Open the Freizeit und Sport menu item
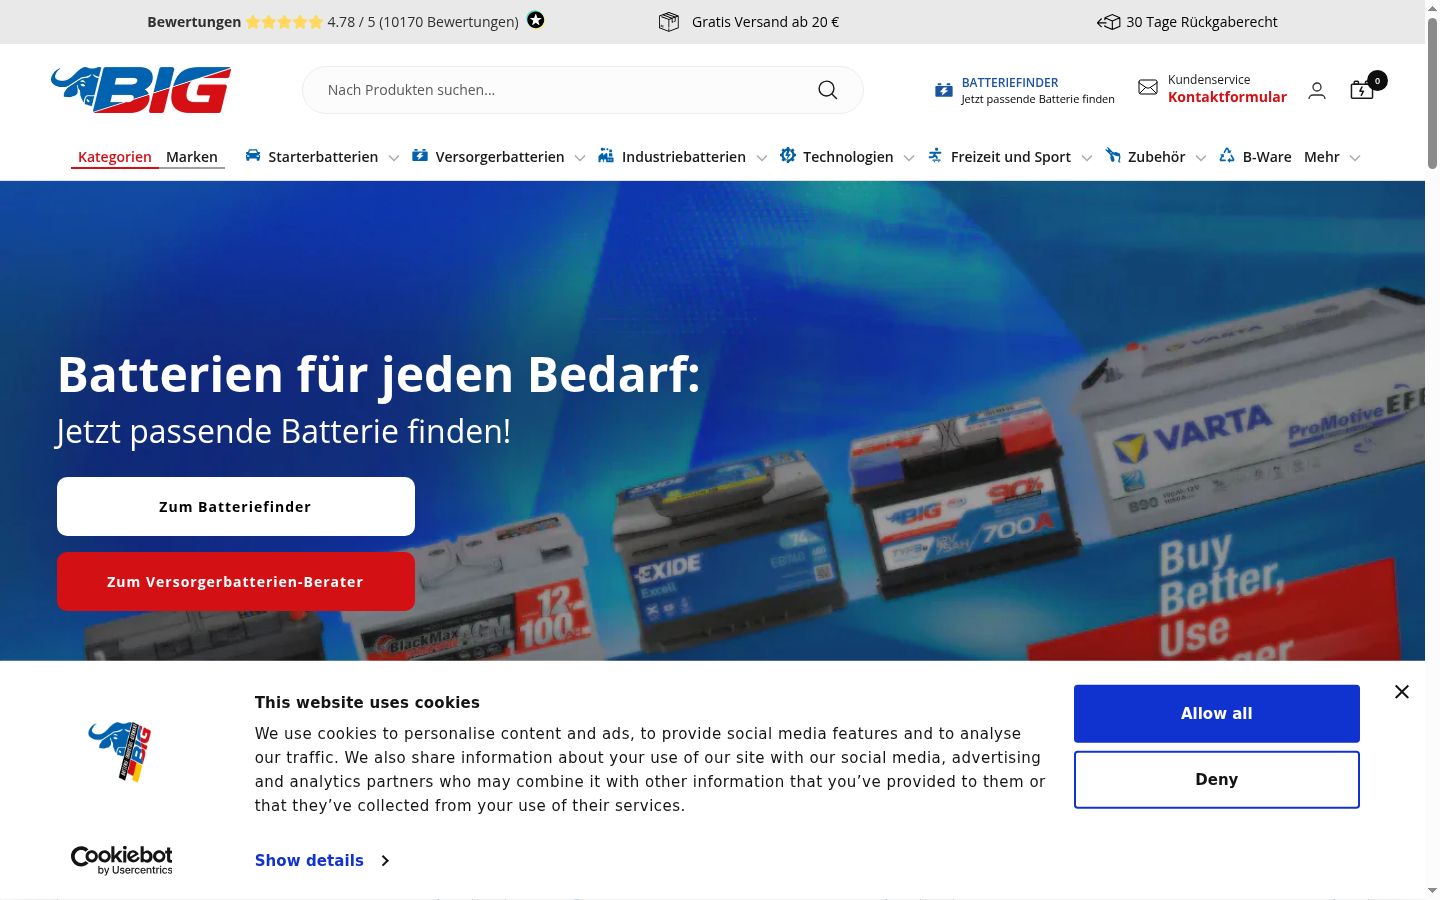Viewport: 1440px width, 900px height. pyautogui.click(x=1011, y=157)
